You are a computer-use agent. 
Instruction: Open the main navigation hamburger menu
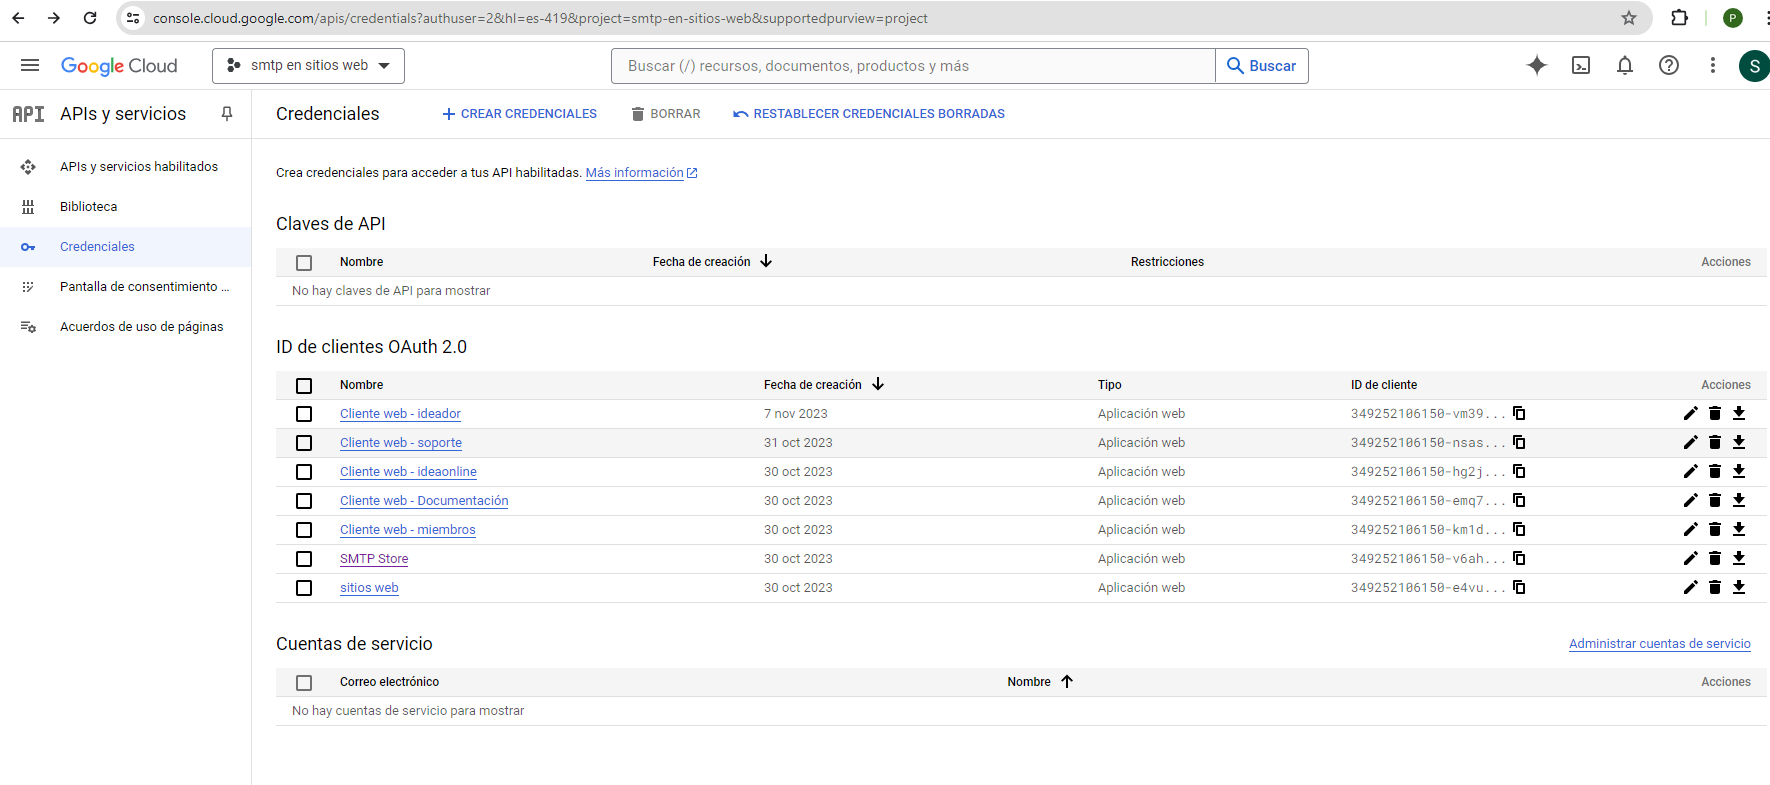pos(30,66)
